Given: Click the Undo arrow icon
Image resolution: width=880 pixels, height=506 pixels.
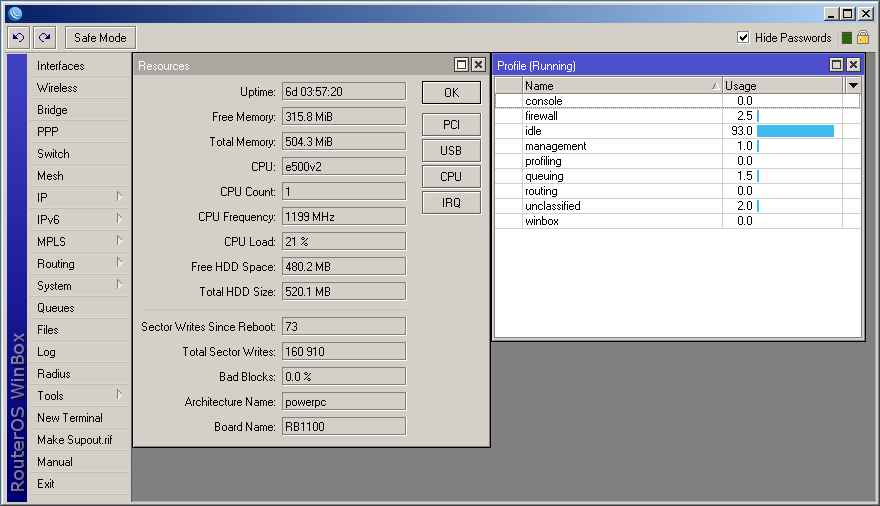Looking at the screenshot, I should tap(19, 38).
